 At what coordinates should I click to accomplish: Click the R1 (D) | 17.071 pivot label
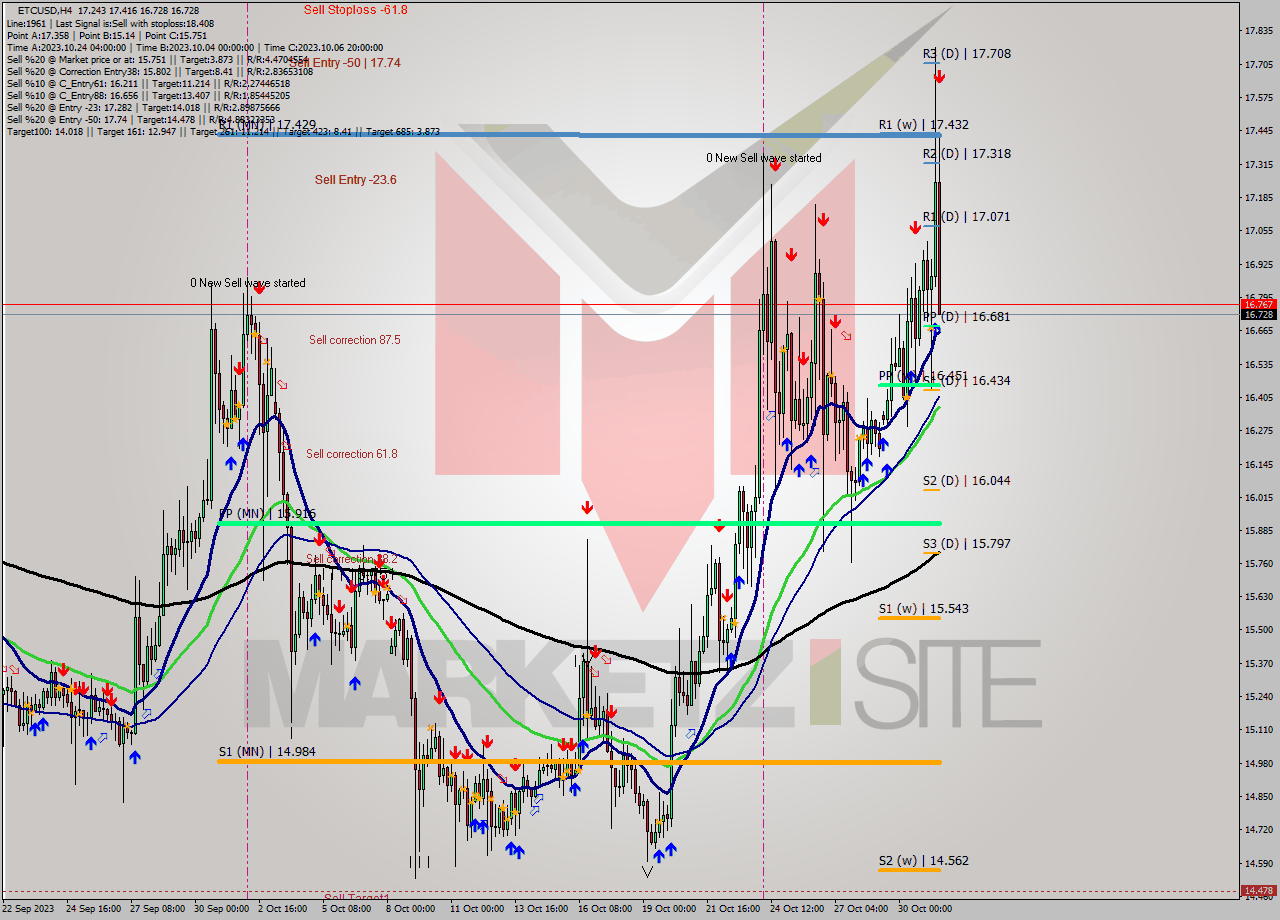click(966, 216)
